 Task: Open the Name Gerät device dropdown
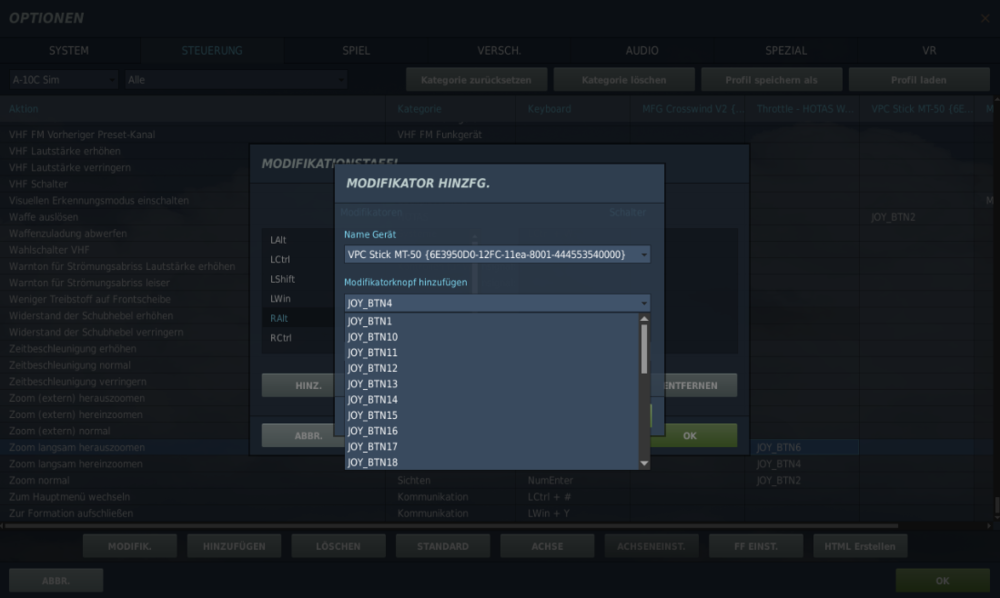[497, 254]
